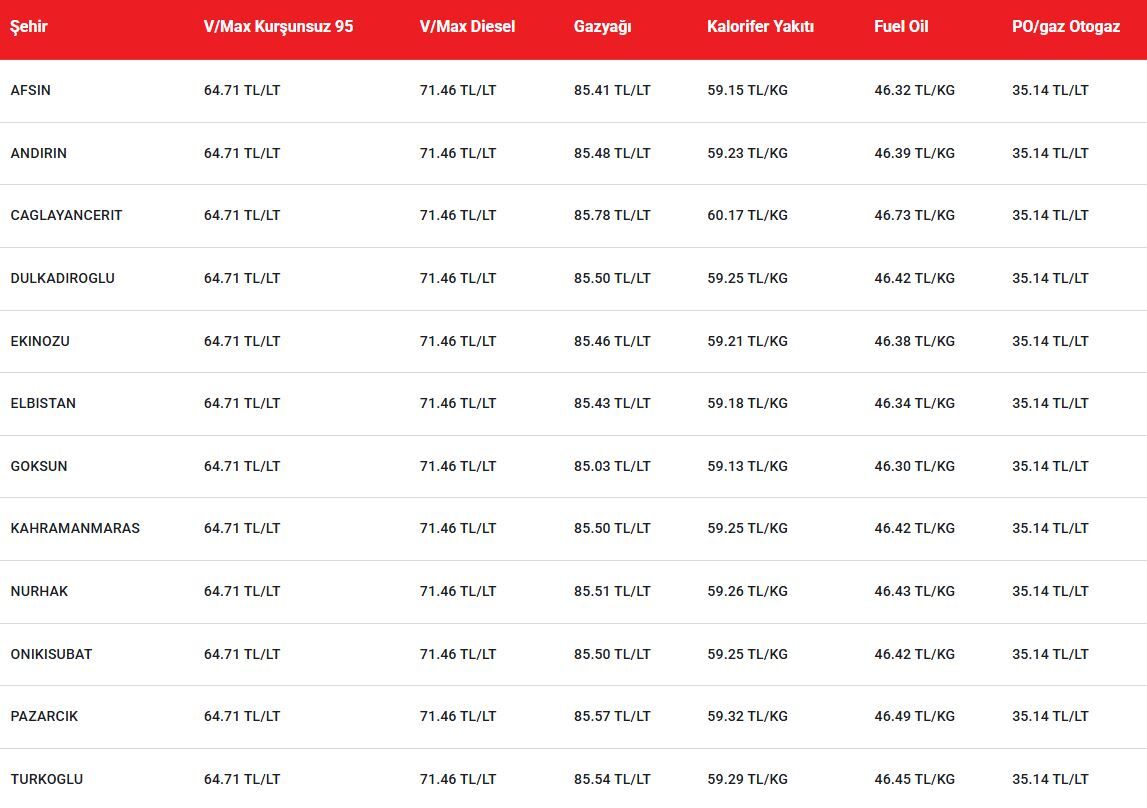
Task: Select the Kalorifer Yakıtı column header
Action: [x=760, y=27]
